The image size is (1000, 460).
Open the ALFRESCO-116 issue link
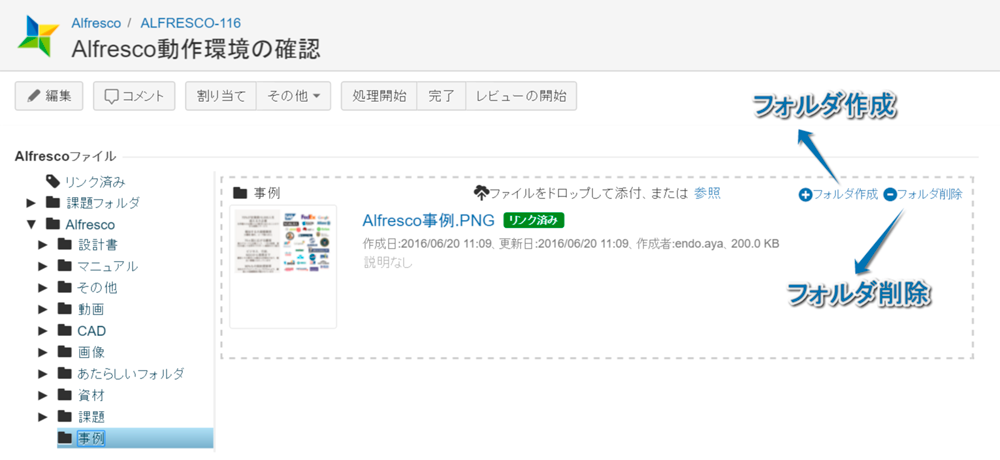tap(190, 23)
